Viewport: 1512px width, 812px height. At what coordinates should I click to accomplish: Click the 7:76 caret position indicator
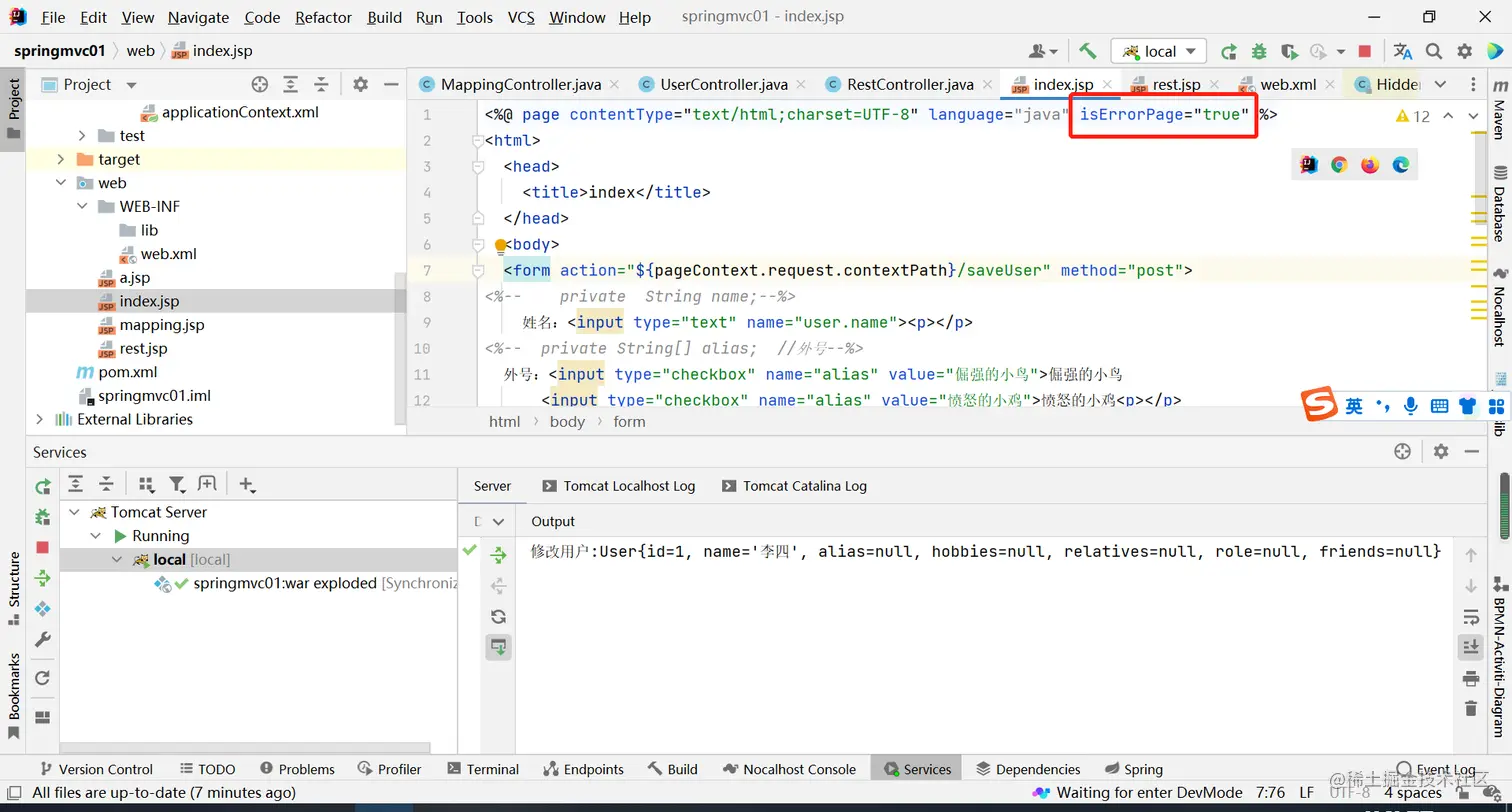tap(1270, 792)
